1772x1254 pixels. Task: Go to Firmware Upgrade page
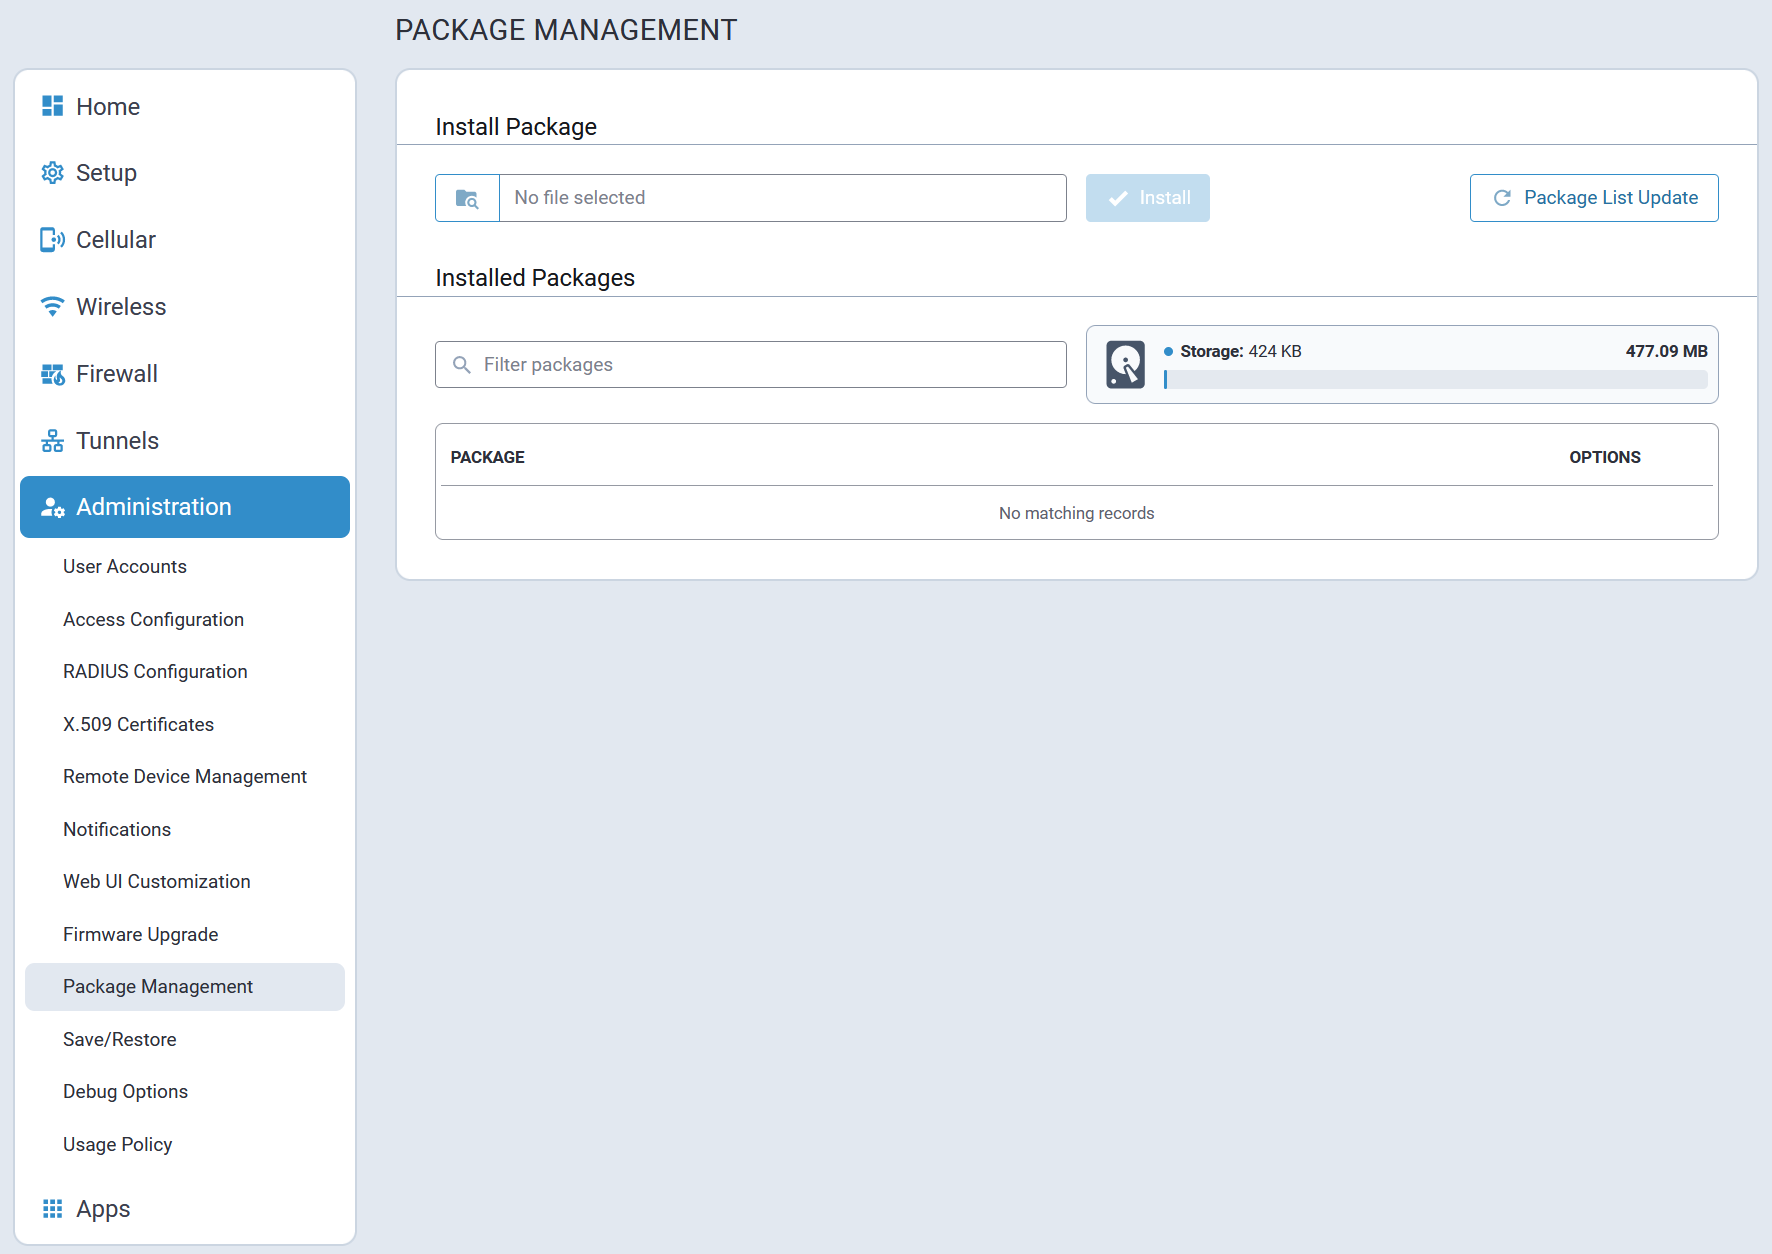pos(140,935)
